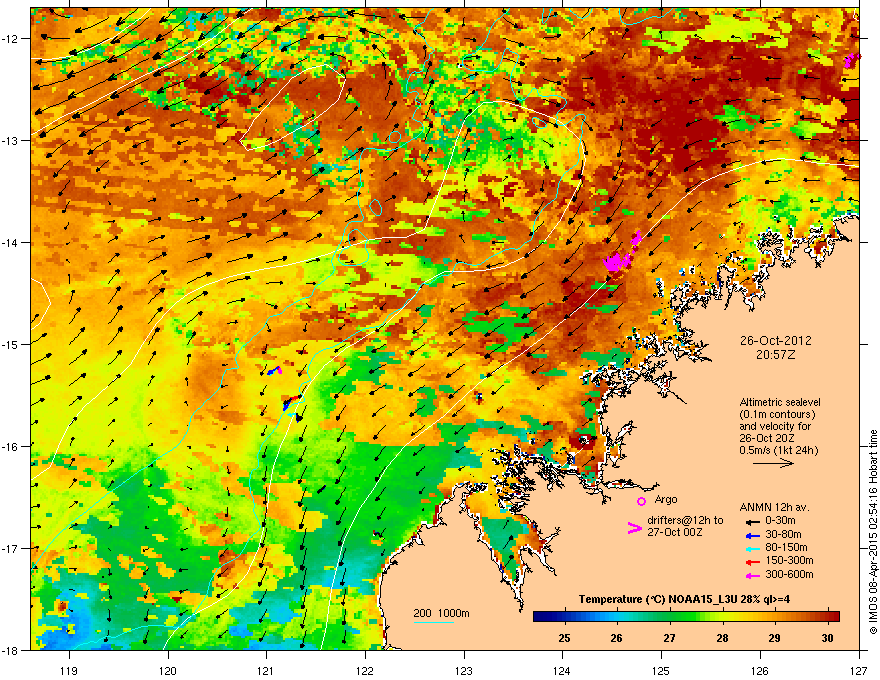This screenshot has height=680, width=880.
Task: Click the 'Altimetric sealevel' caption line
Action: click(x=780, y=402)
